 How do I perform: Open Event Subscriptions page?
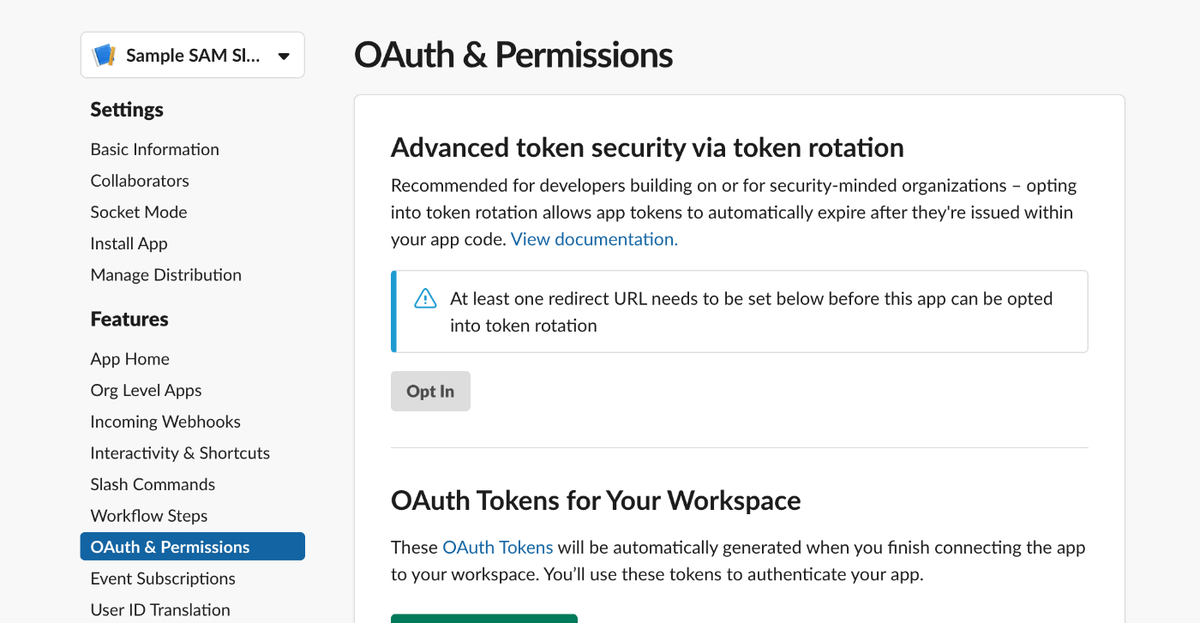point(163,578)
